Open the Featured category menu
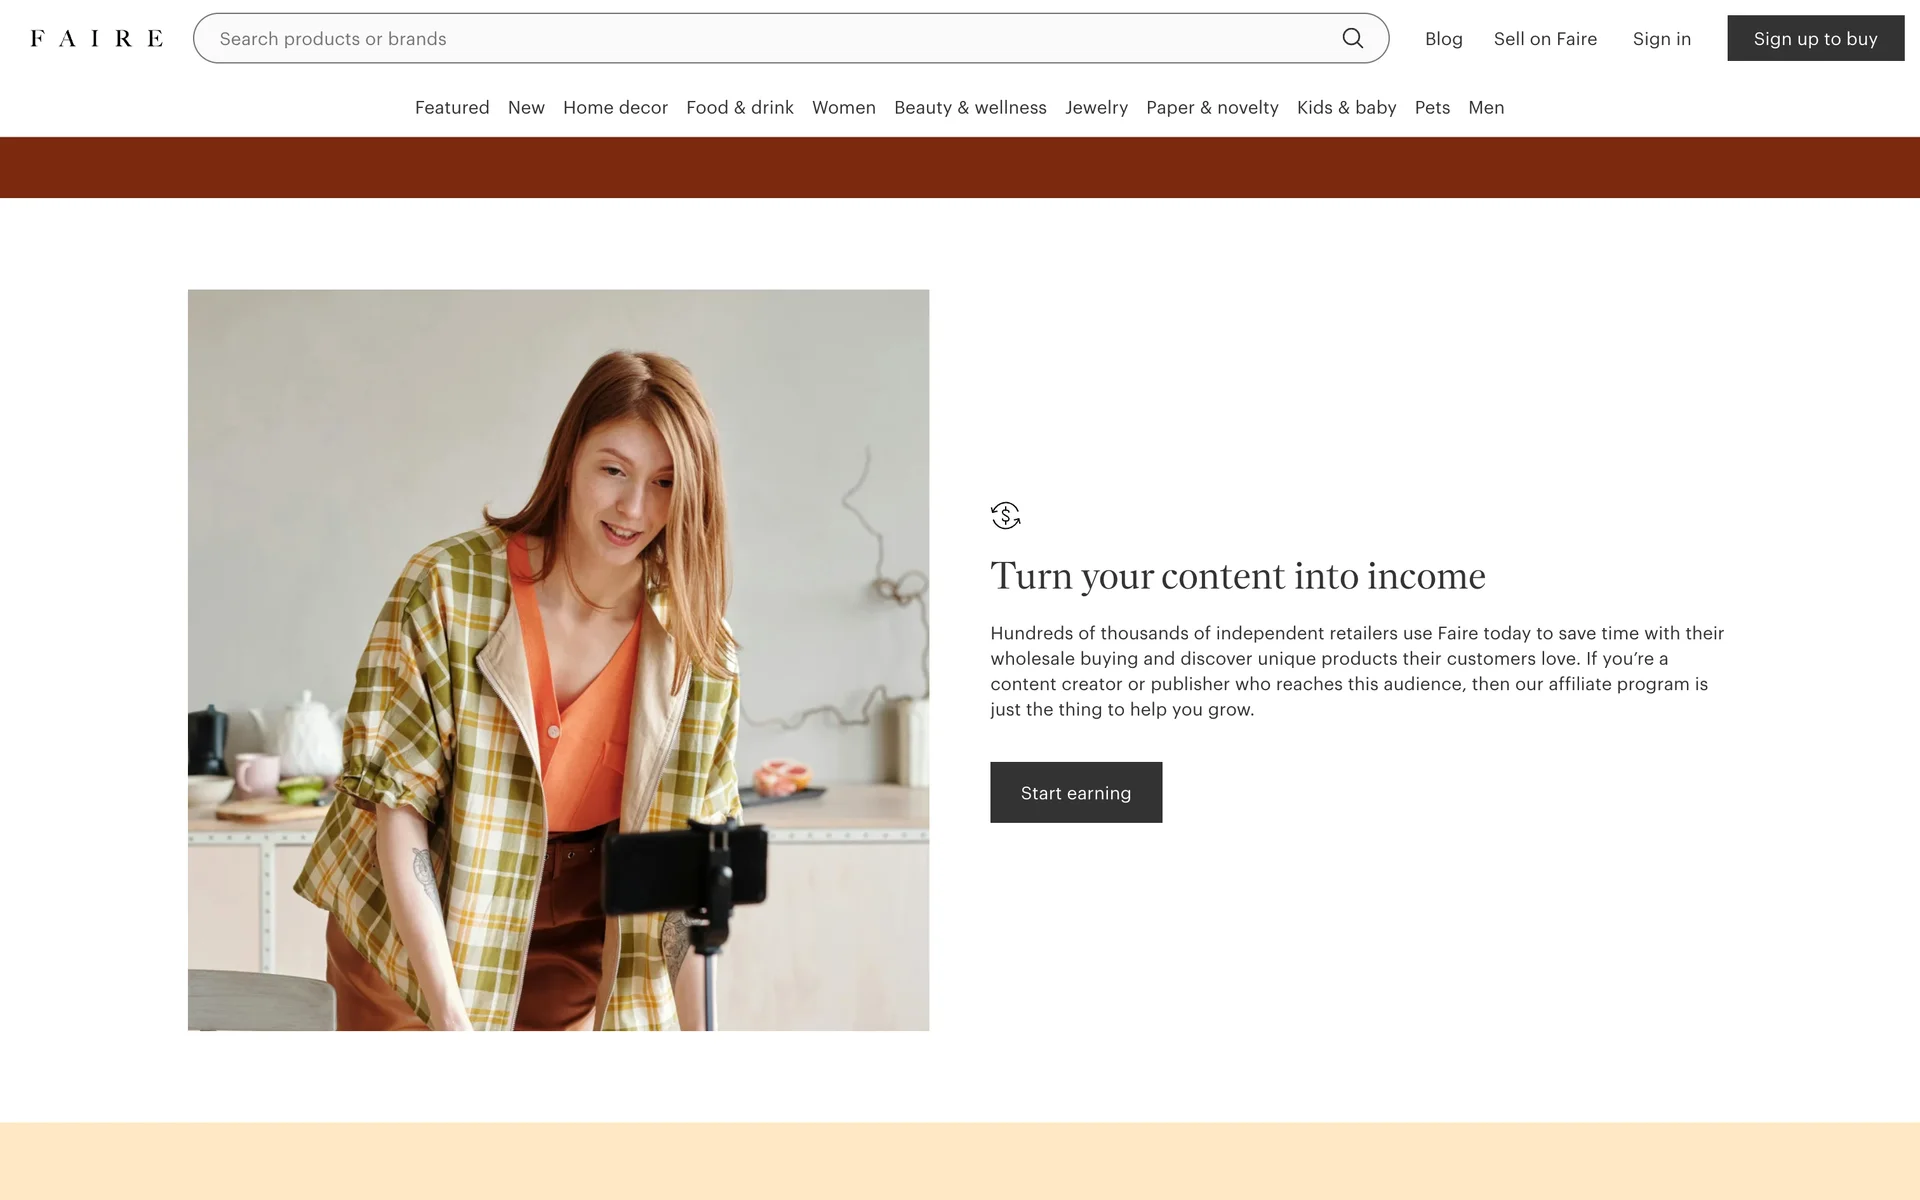Viewport: 1920px width, 1200px height. [452, 107]
